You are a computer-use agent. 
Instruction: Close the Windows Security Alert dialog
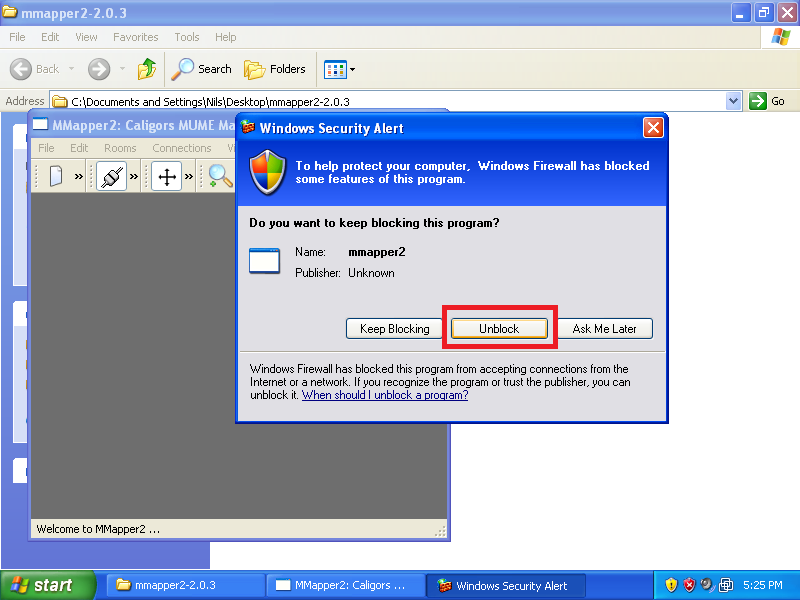653,128
